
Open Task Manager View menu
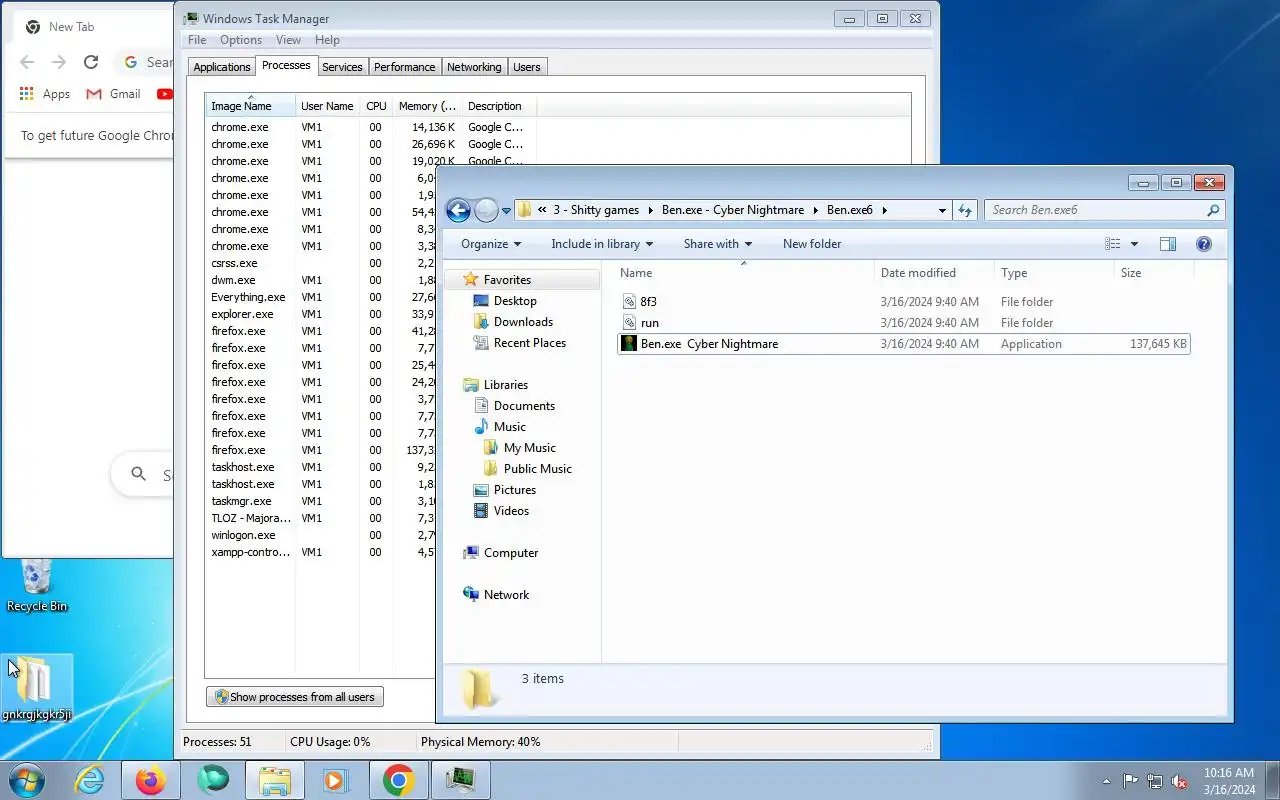pyautogui.click(x=288, y=40)
